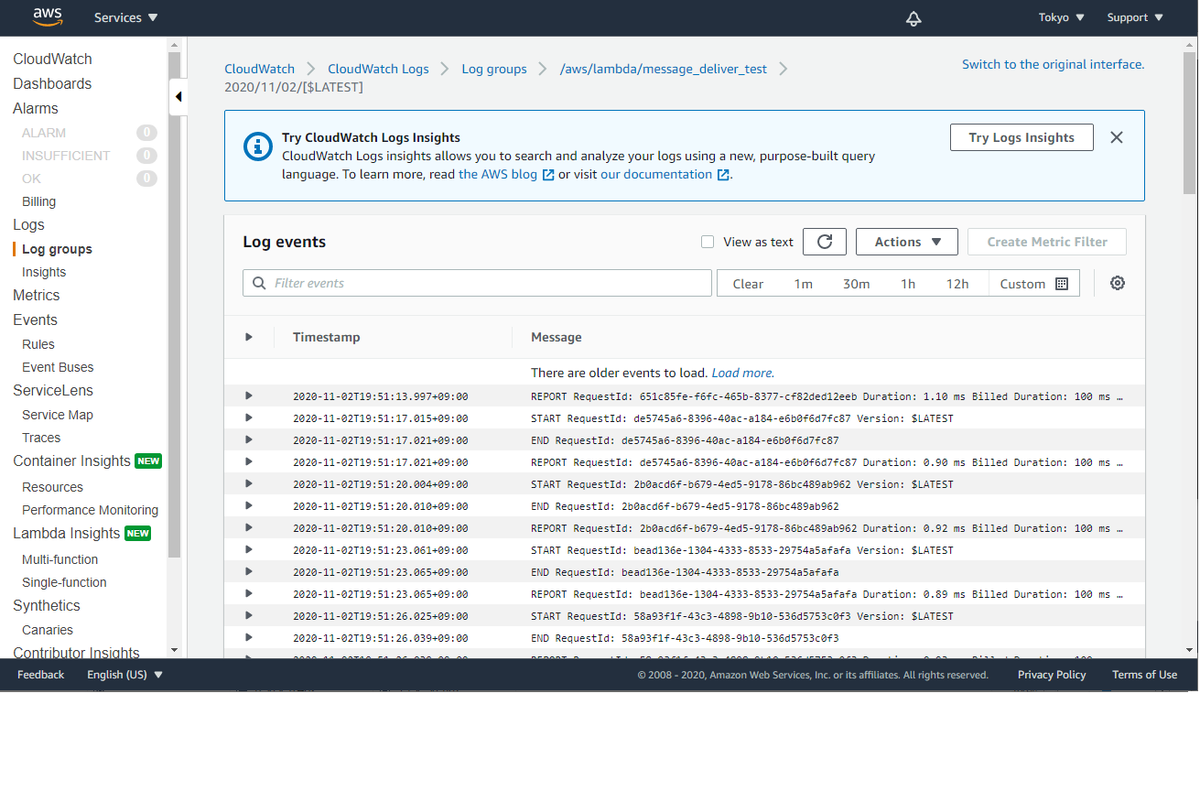Open the notifications bell icon
Viewport: 1200px width, 791px height.
click(913, 19)
